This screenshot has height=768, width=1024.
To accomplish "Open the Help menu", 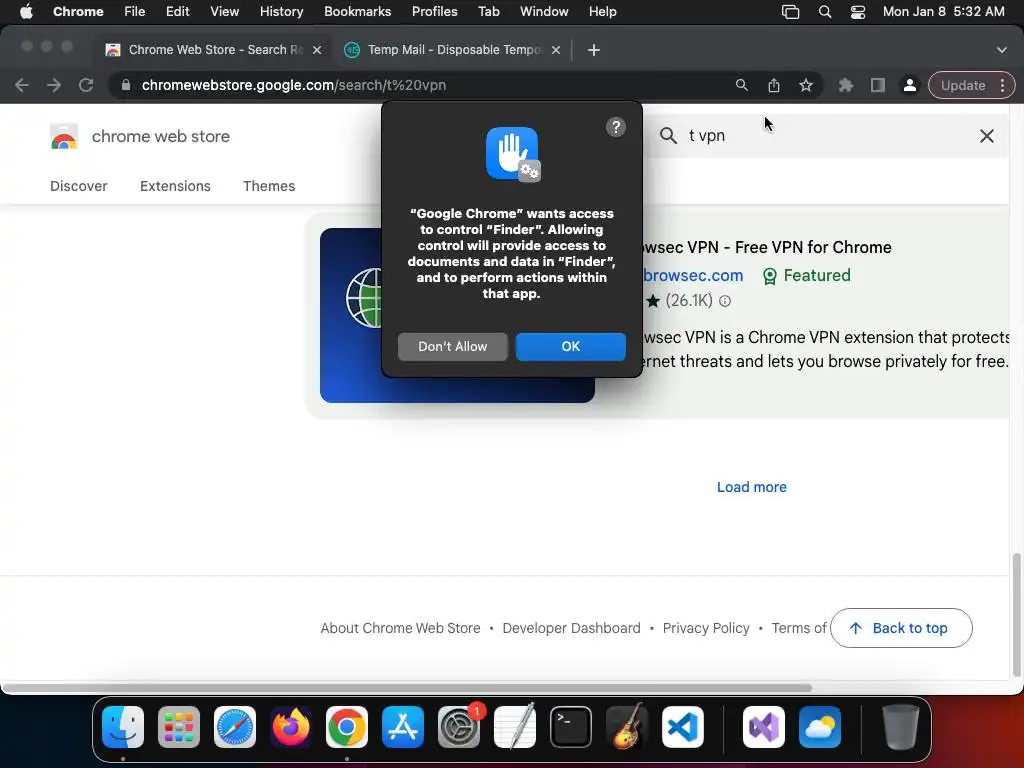I will click(602, 12).
